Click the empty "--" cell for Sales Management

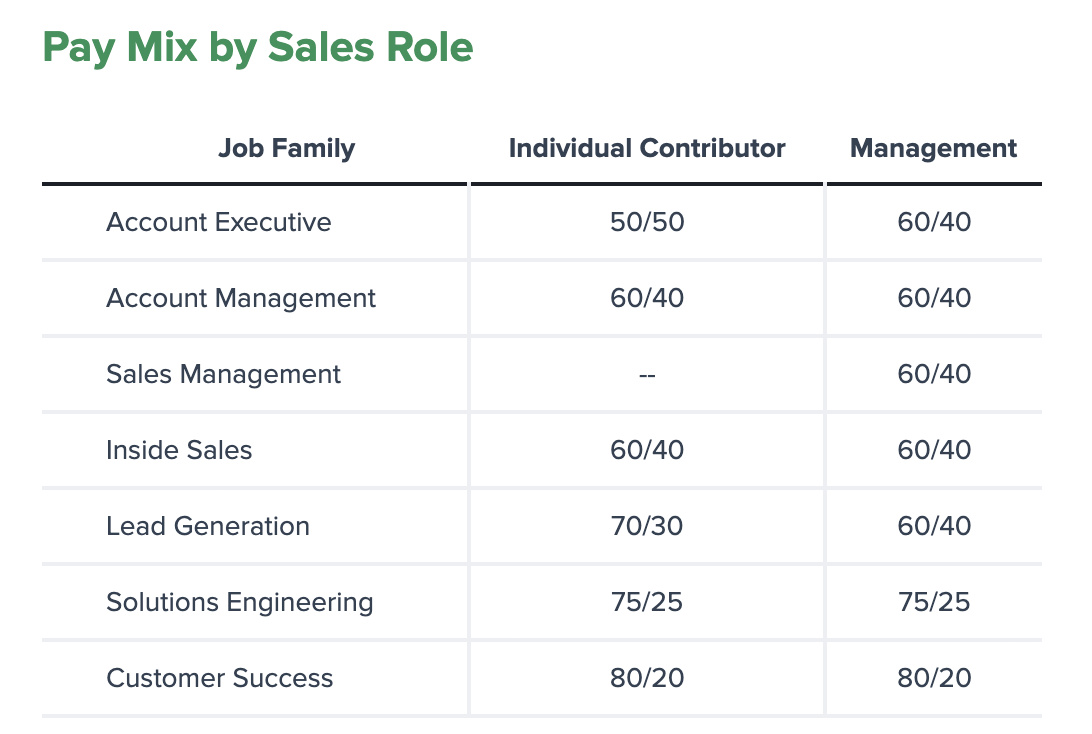647,375
